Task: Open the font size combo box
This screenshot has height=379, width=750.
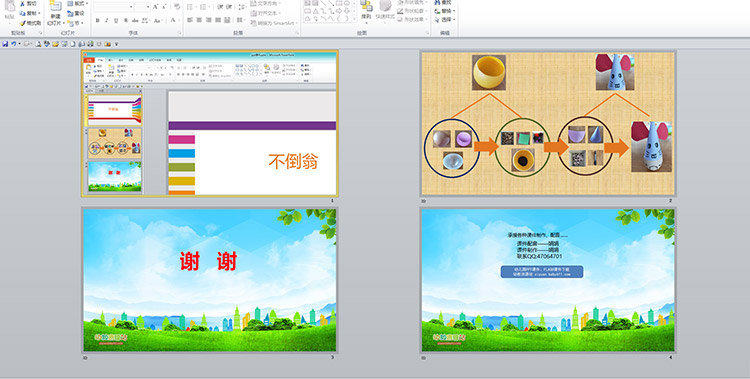Action: click(143, 7)
